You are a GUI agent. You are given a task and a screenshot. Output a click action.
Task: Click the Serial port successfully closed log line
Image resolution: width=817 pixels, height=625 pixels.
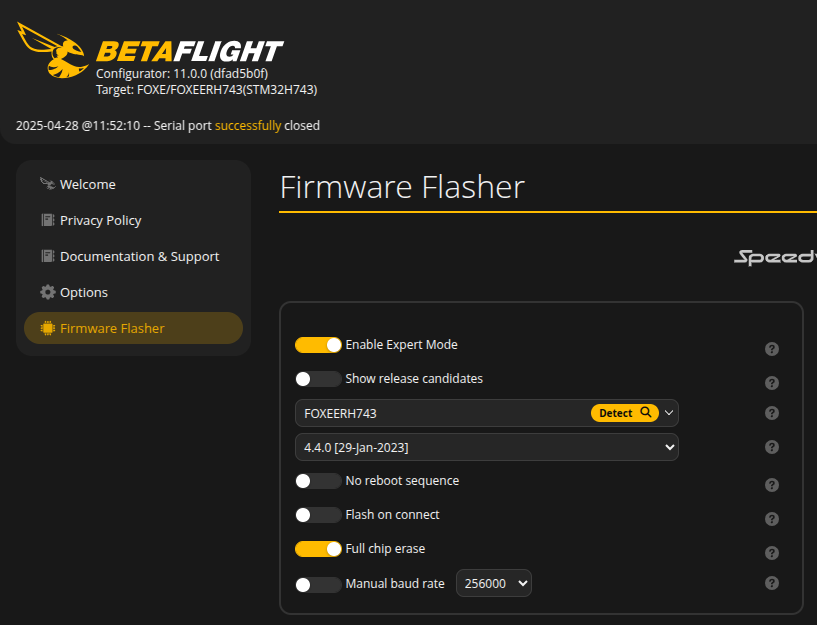pyautogui.click(x=168, y=126)
